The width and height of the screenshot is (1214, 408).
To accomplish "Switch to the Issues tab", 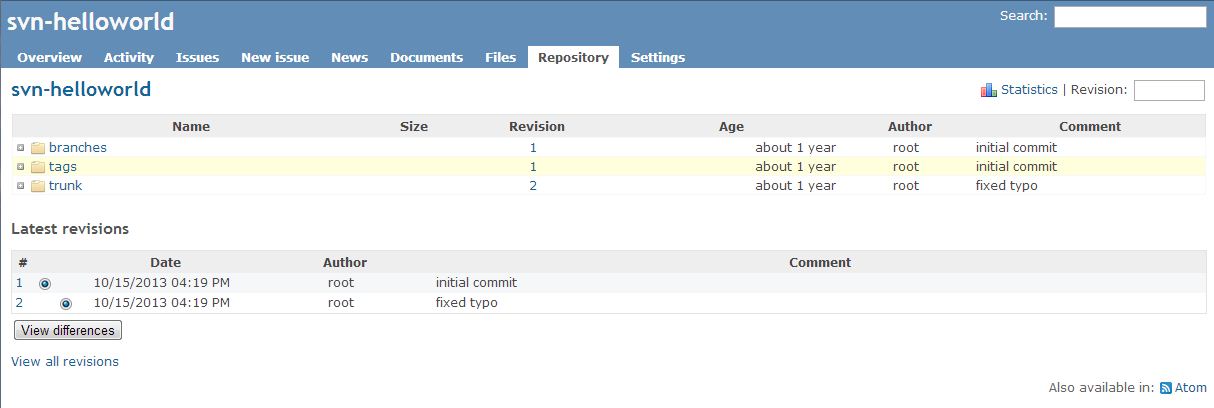I will click(x=197, y=57).
